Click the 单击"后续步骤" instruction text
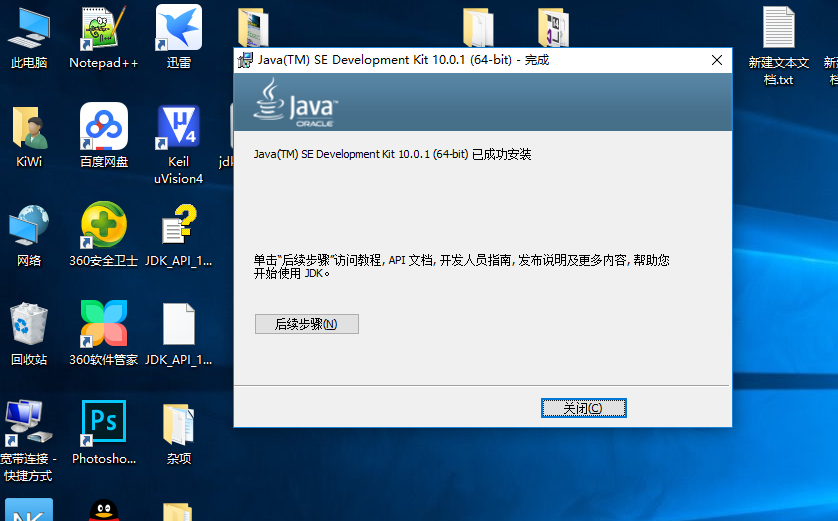Screen dimensions: 838x521 (461, 267)
